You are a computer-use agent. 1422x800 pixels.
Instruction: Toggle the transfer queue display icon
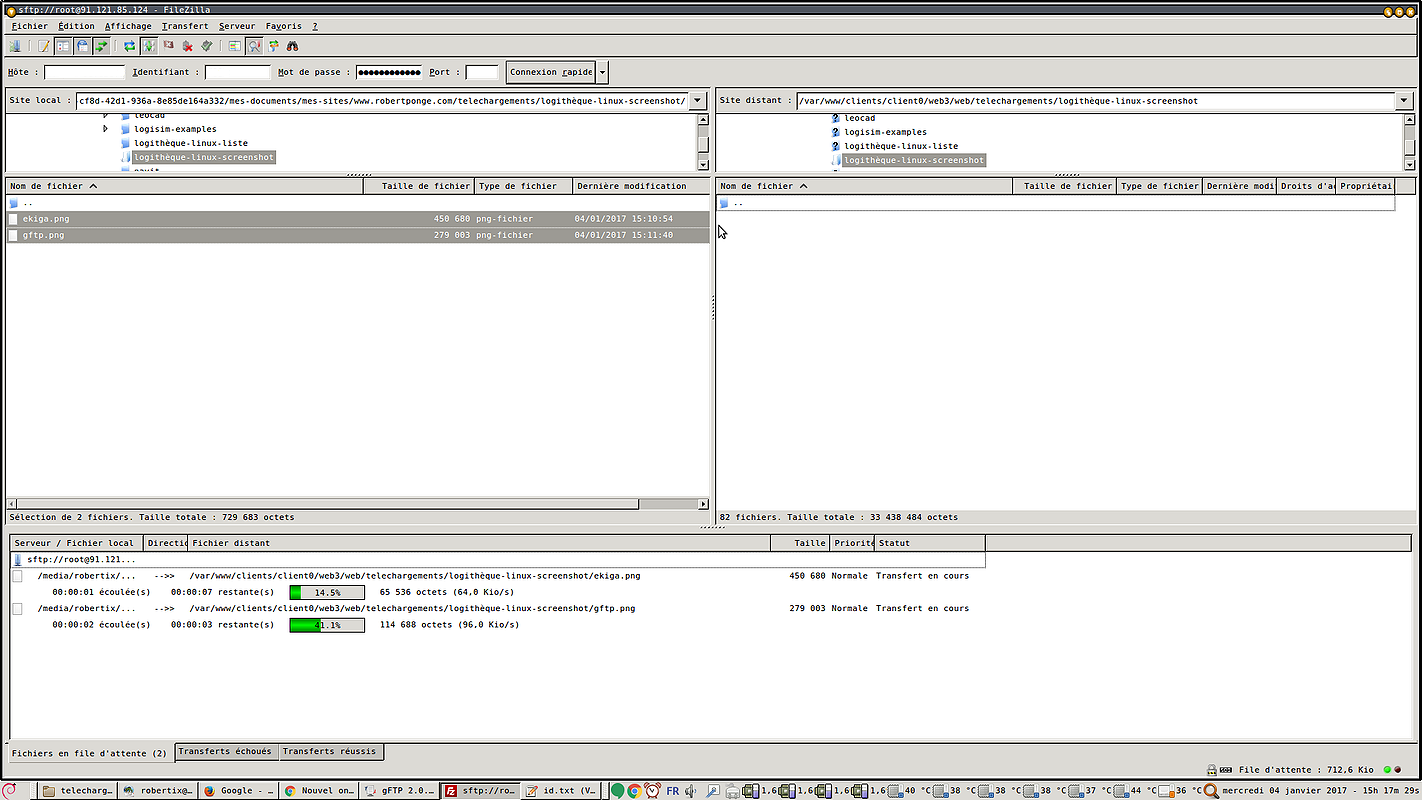101,46
